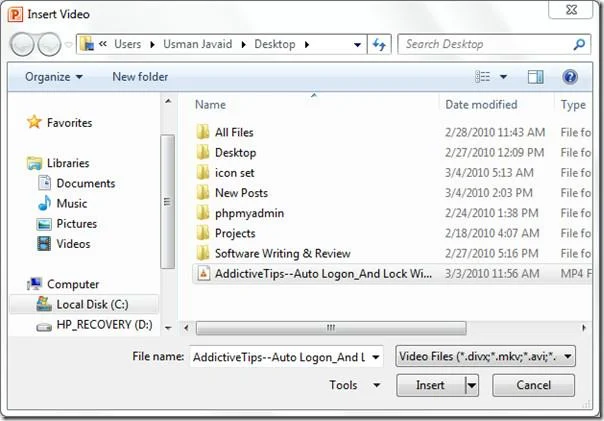
Task: Expand the arrow after Desktop in the path
Action: 307,45
